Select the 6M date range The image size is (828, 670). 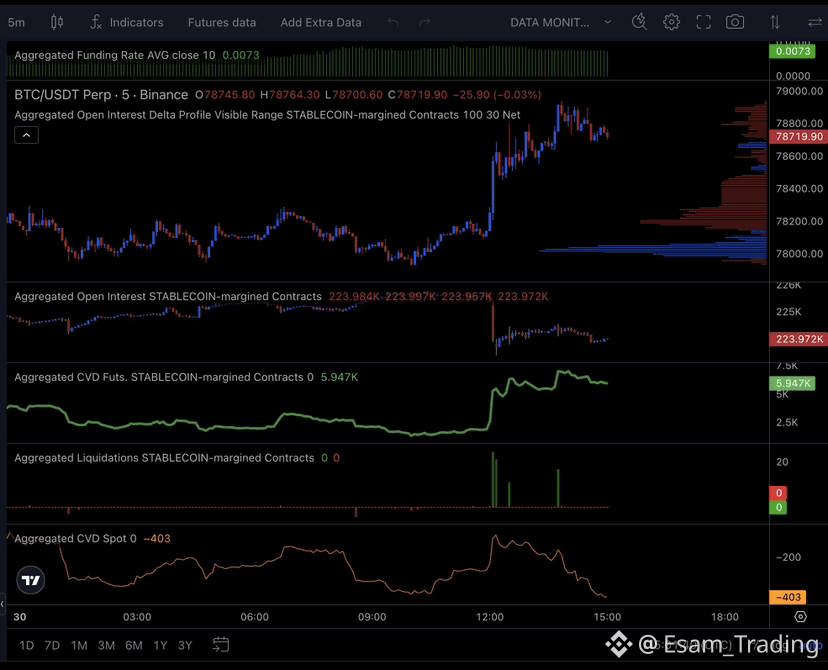coord(134,645)
